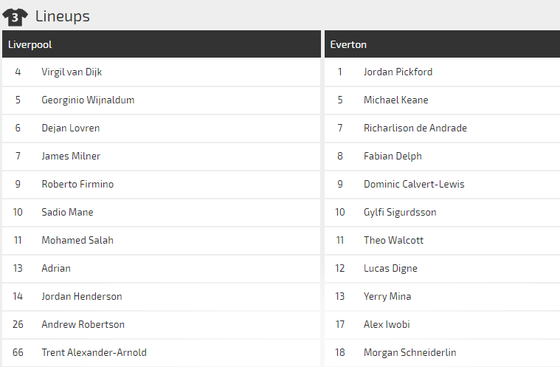Open Roberto Firmino player page
The image size is (560, 367).
point(78,184)
